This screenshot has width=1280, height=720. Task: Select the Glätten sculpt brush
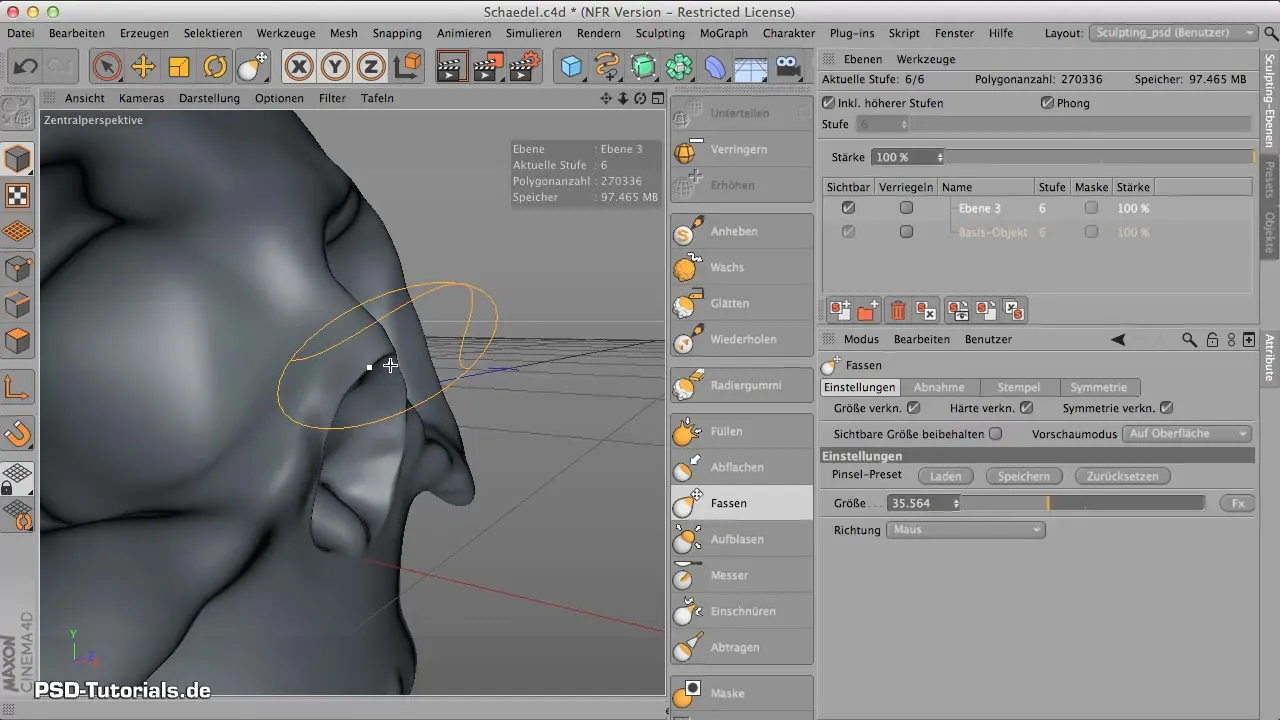(742, 303)
